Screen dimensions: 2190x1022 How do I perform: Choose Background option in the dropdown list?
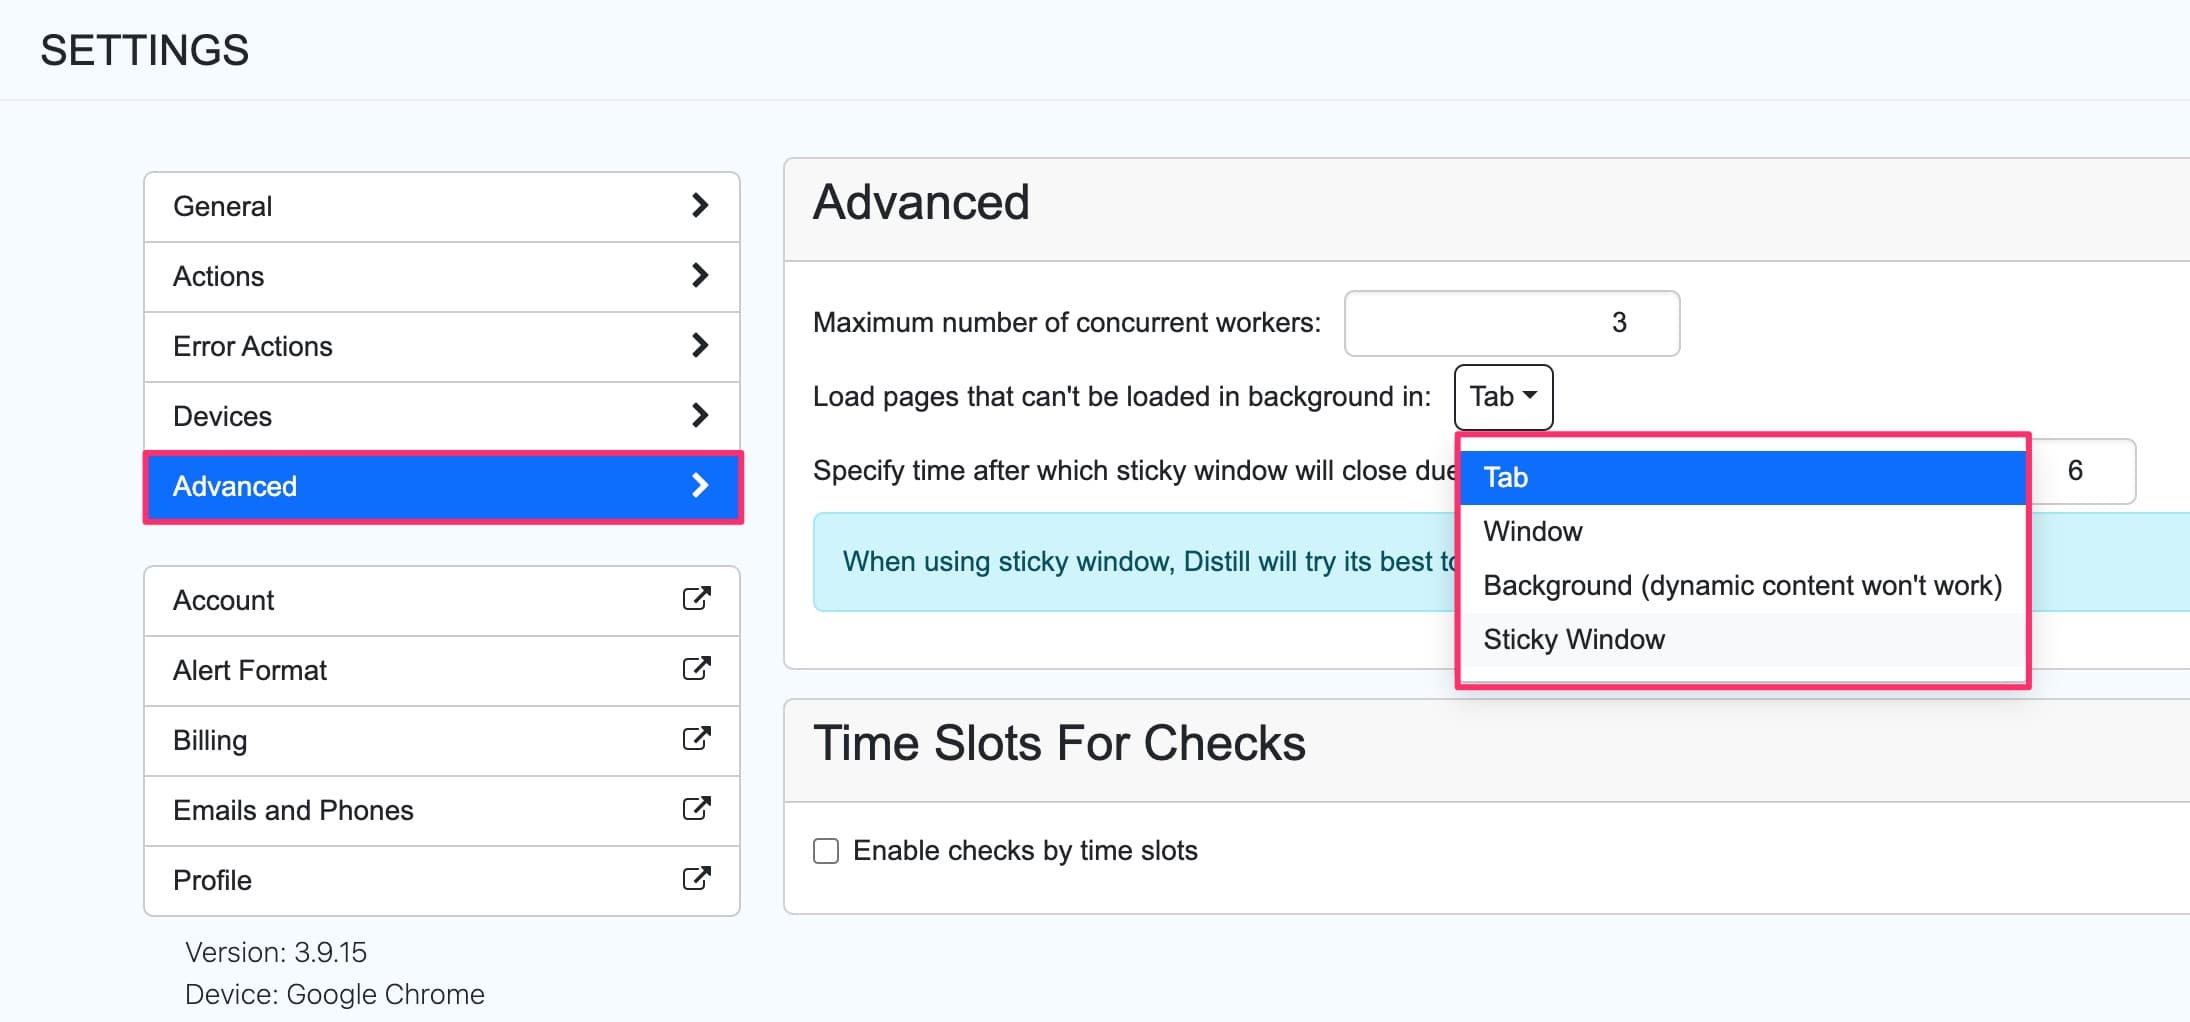point(1742,585)
